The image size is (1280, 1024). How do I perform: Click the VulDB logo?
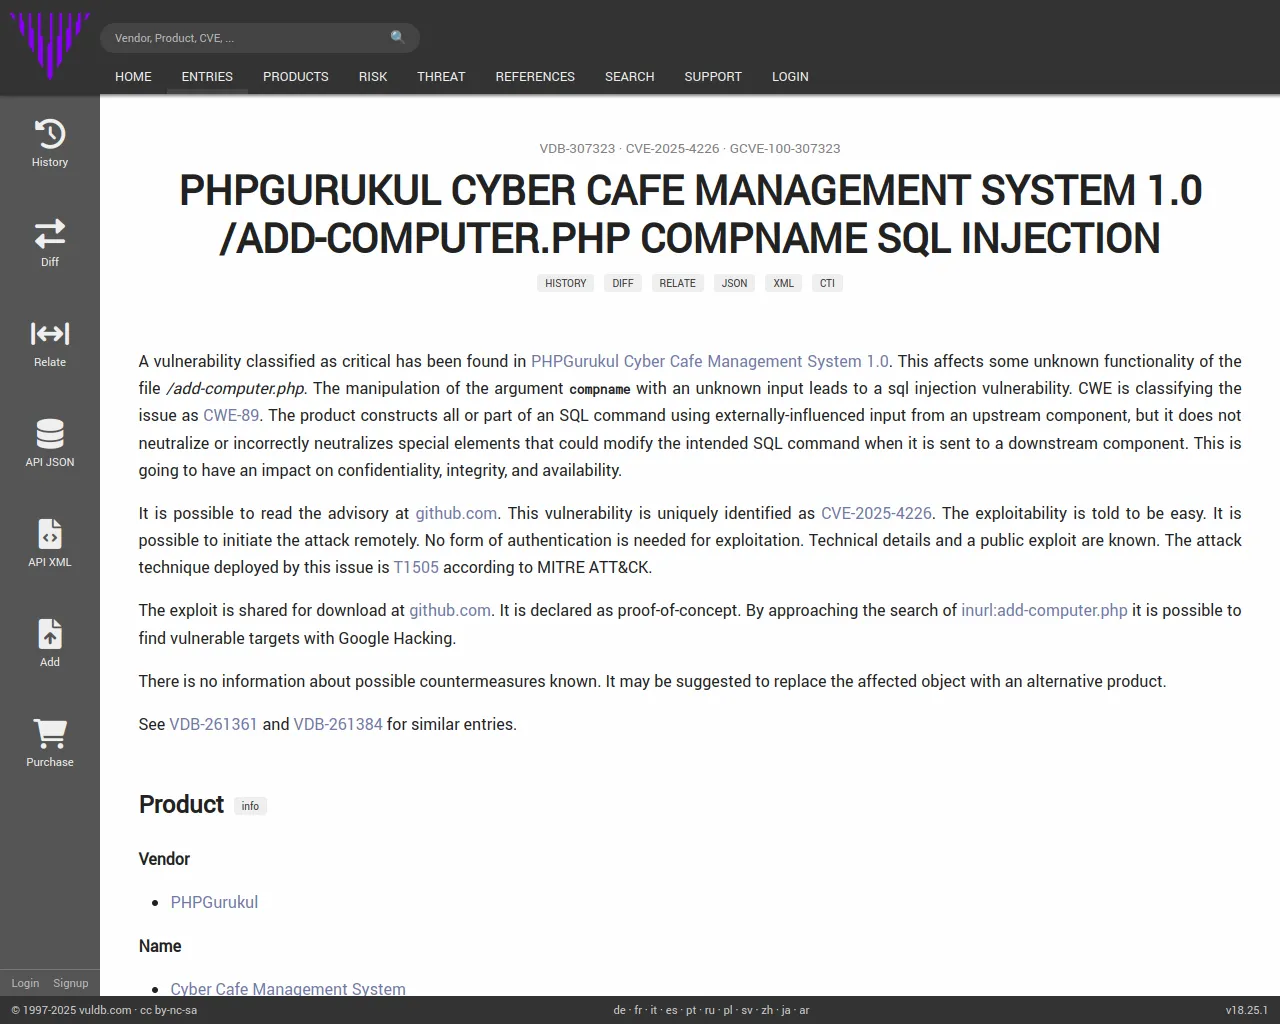[49, 46]
